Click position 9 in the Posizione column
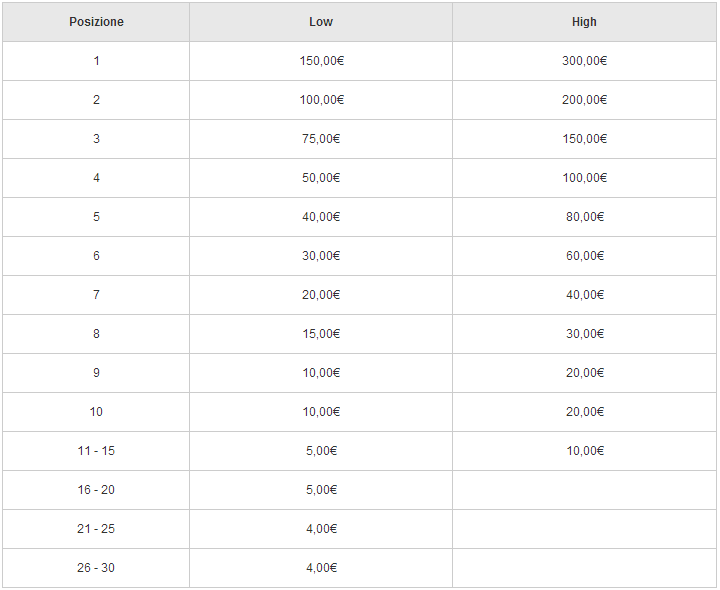Screen dimensions: 720x590 click(96, 373)
